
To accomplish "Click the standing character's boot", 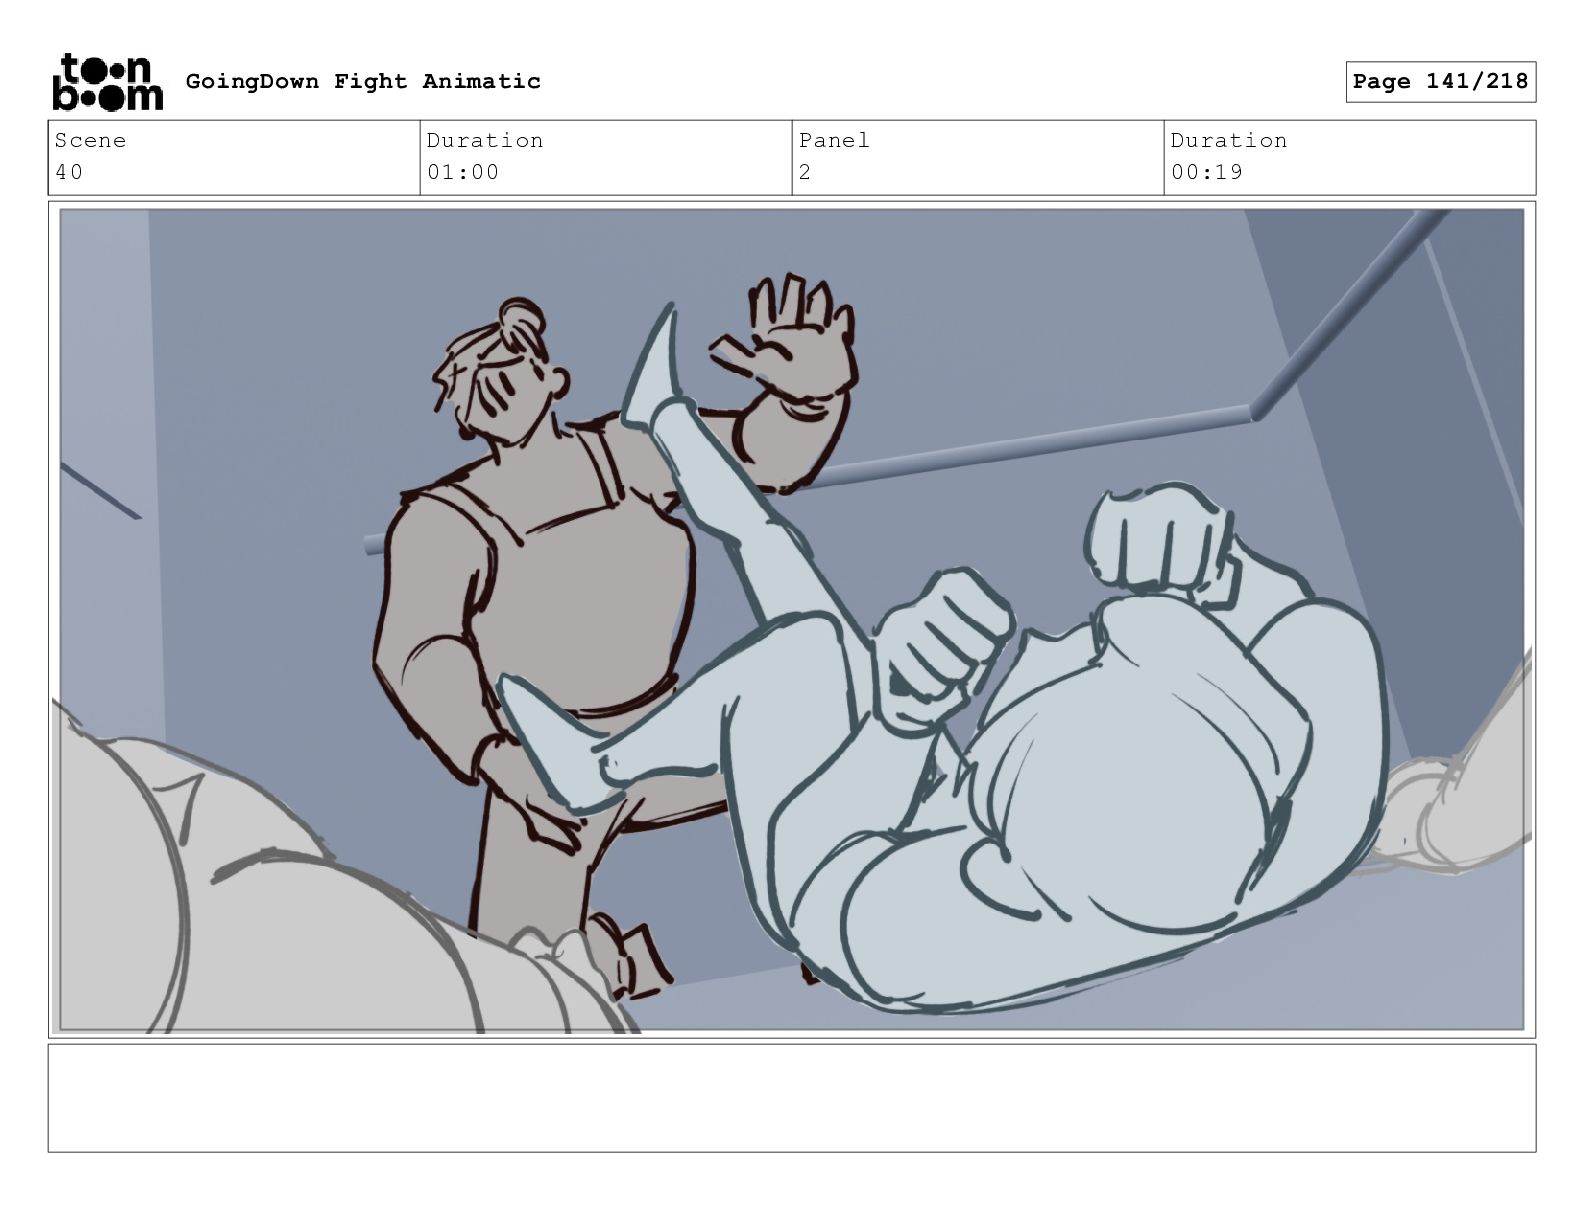I will pos(630,955).
